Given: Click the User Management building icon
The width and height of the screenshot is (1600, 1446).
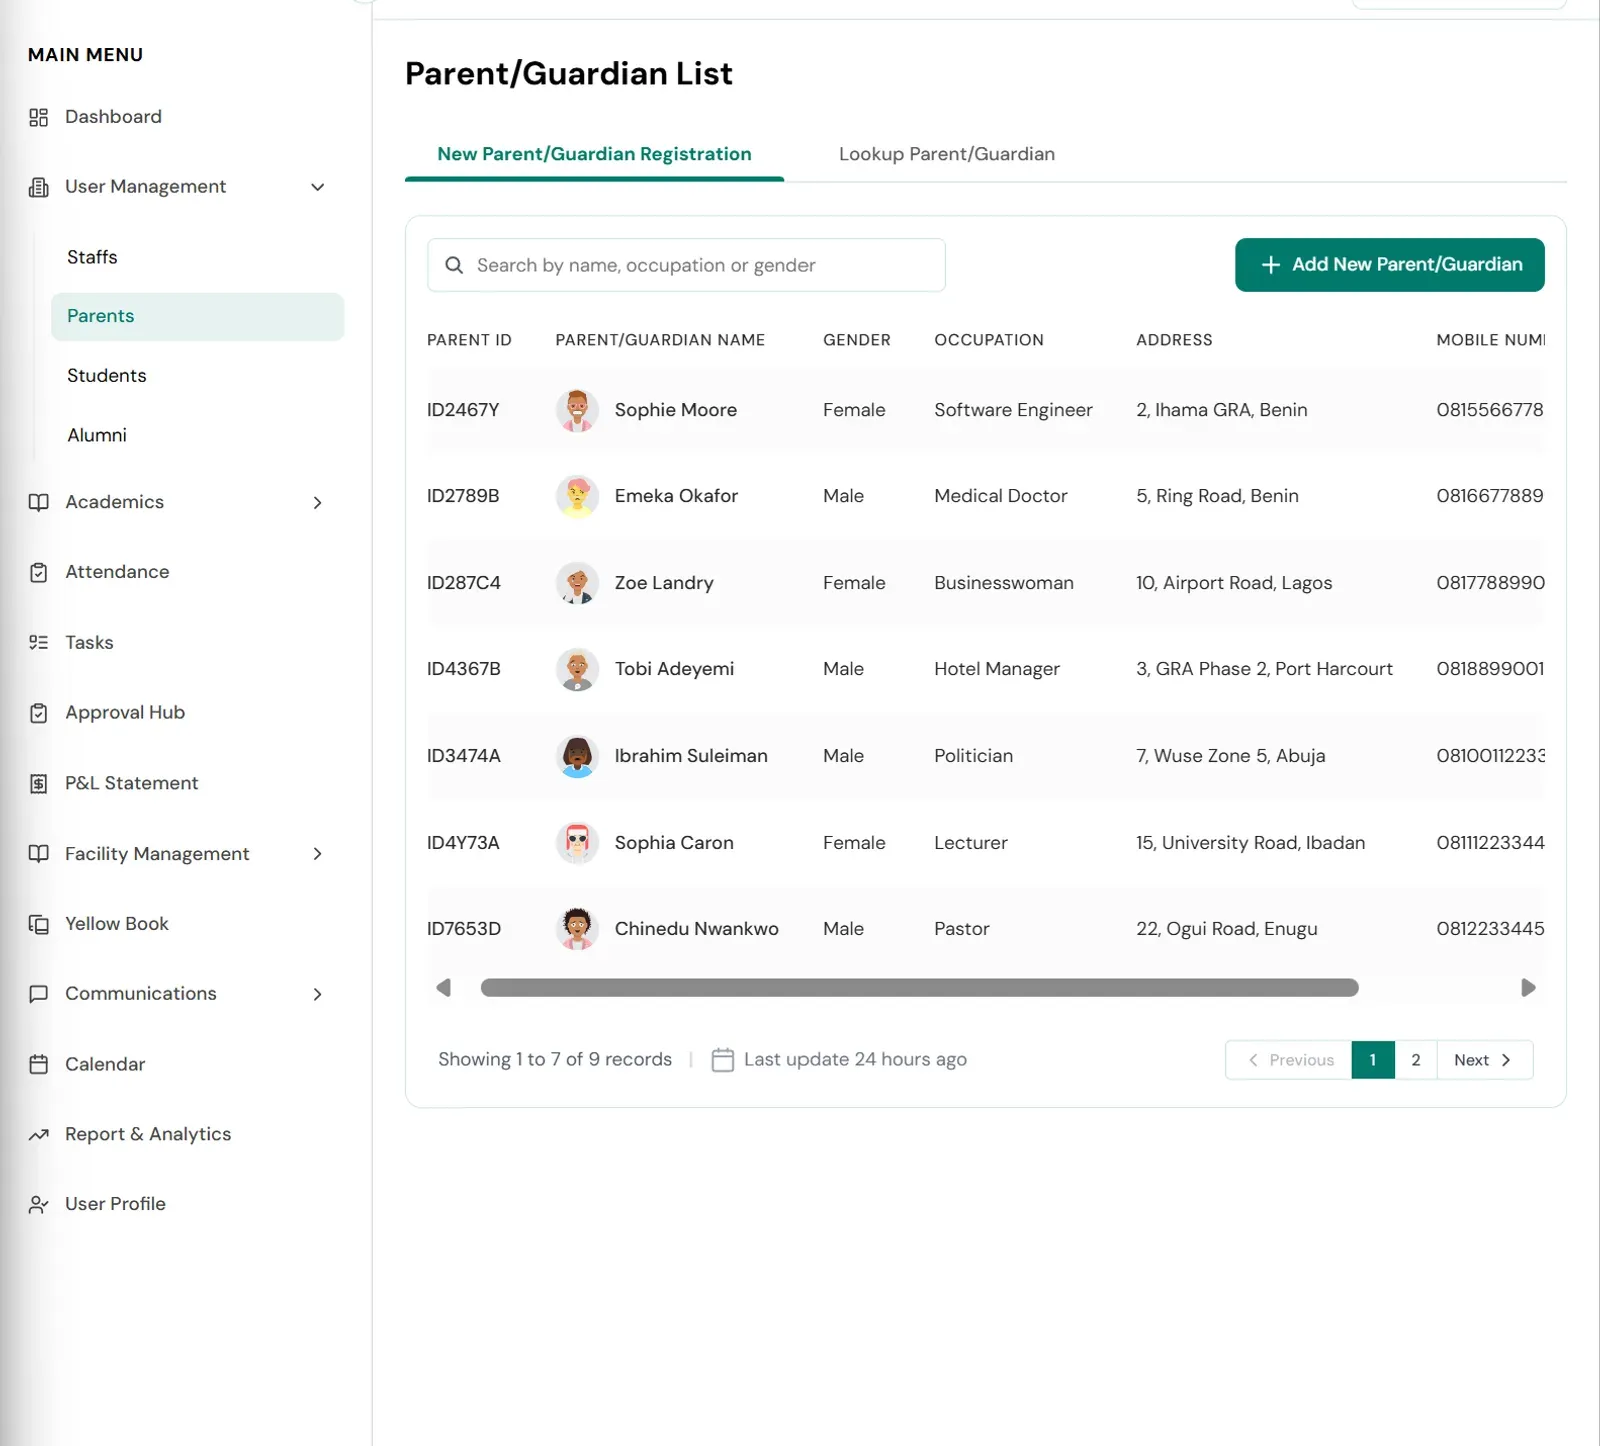Looking at the screenshot, I should [38, 187].
